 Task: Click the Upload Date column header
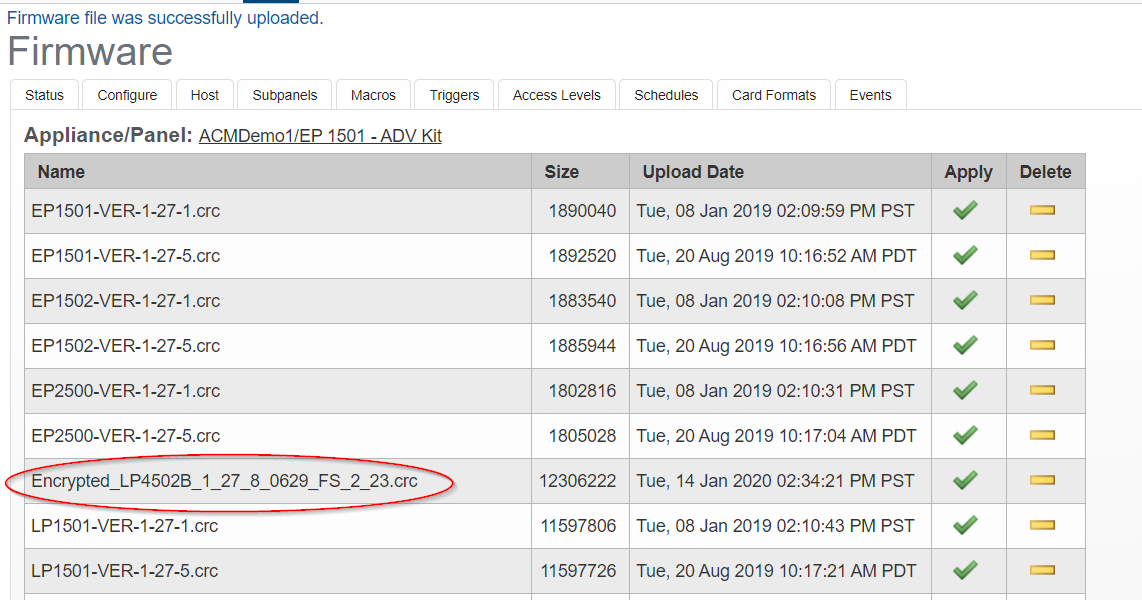coord(692,171)
